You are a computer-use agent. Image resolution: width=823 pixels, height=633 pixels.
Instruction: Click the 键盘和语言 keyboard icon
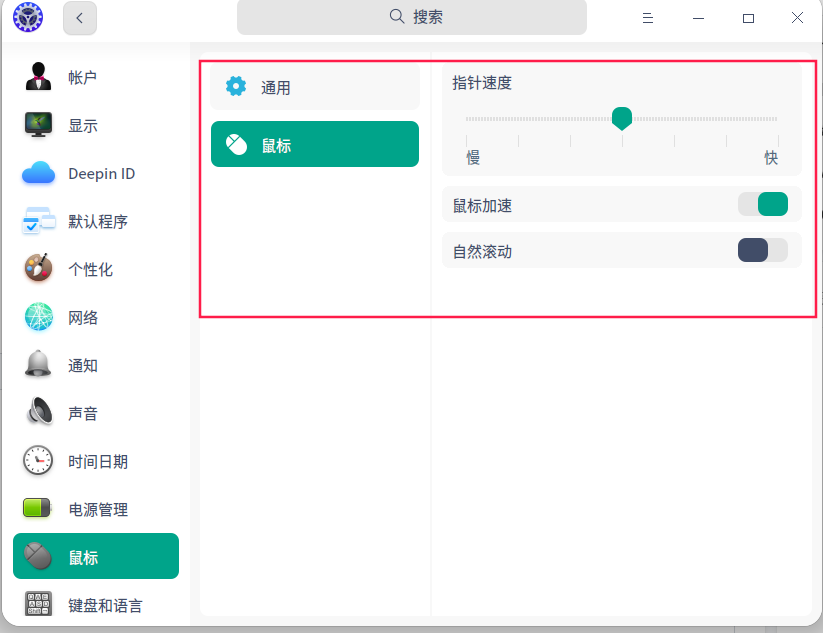click(x=38, y=604)
